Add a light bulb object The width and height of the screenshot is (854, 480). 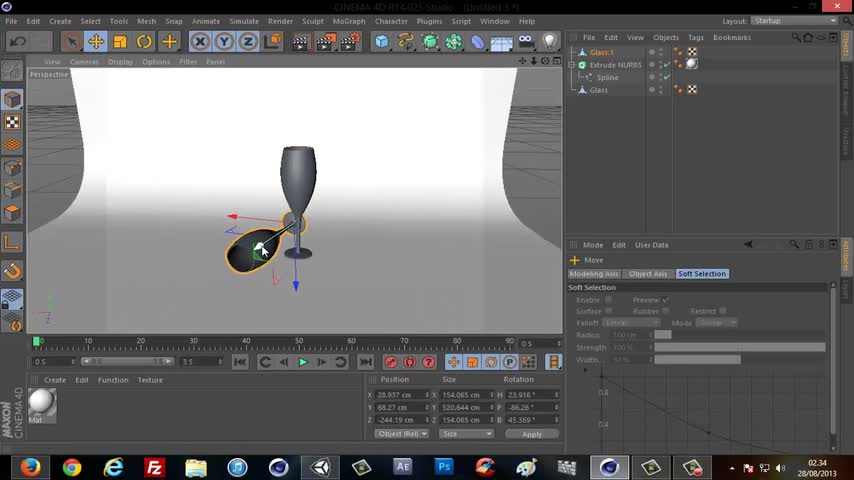[x=550, y=41]
